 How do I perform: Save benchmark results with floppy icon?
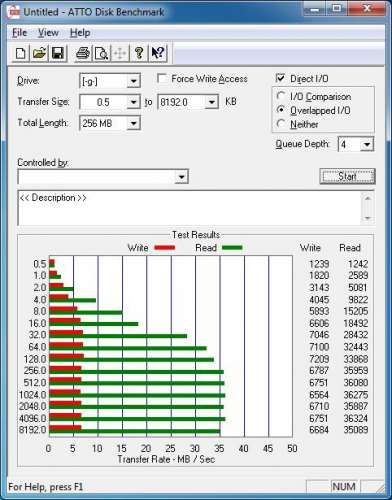tap(58, 53)
